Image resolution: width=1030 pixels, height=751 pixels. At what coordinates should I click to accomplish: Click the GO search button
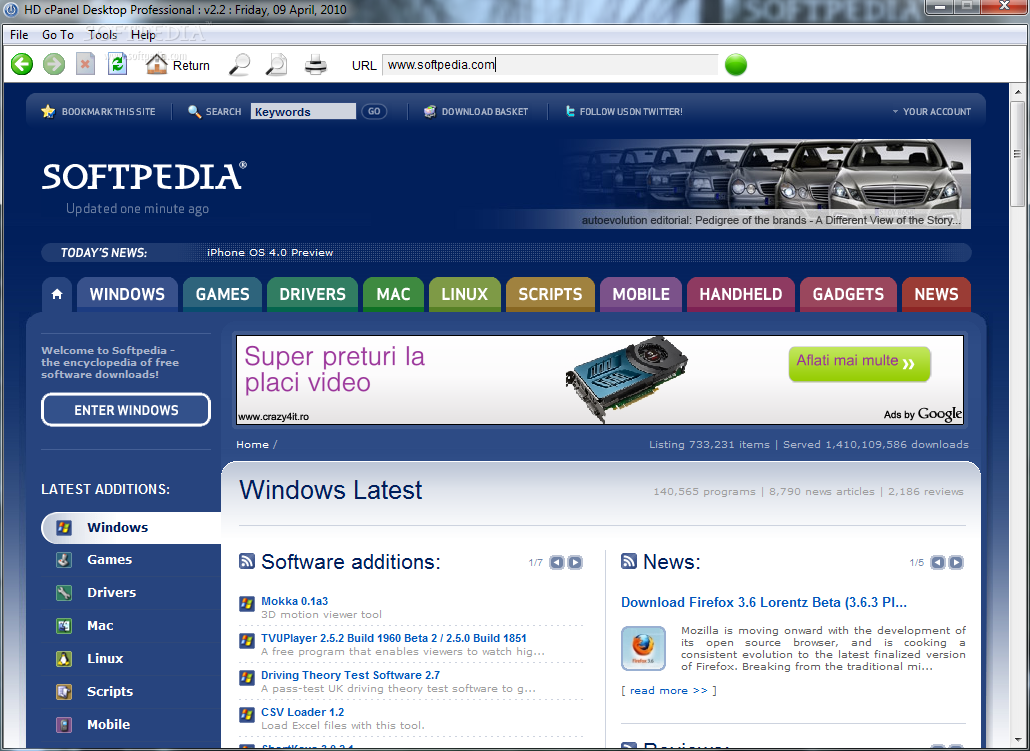coord(374,111)
